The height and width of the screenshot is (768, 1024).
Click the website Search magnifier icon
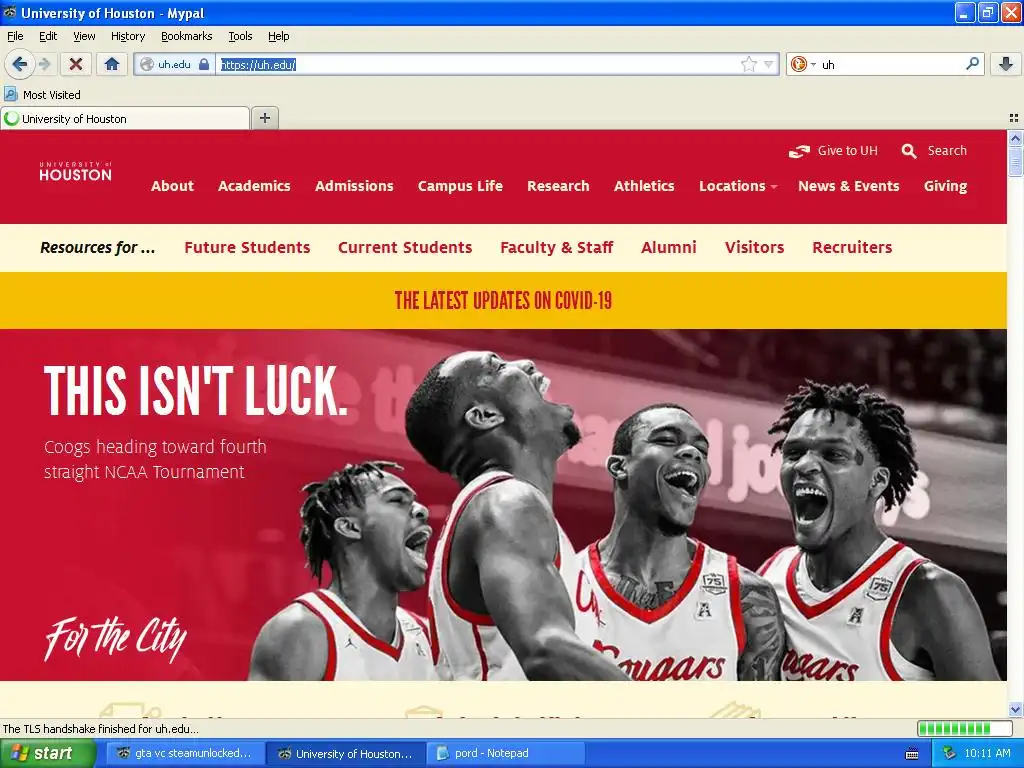(908, 152)
